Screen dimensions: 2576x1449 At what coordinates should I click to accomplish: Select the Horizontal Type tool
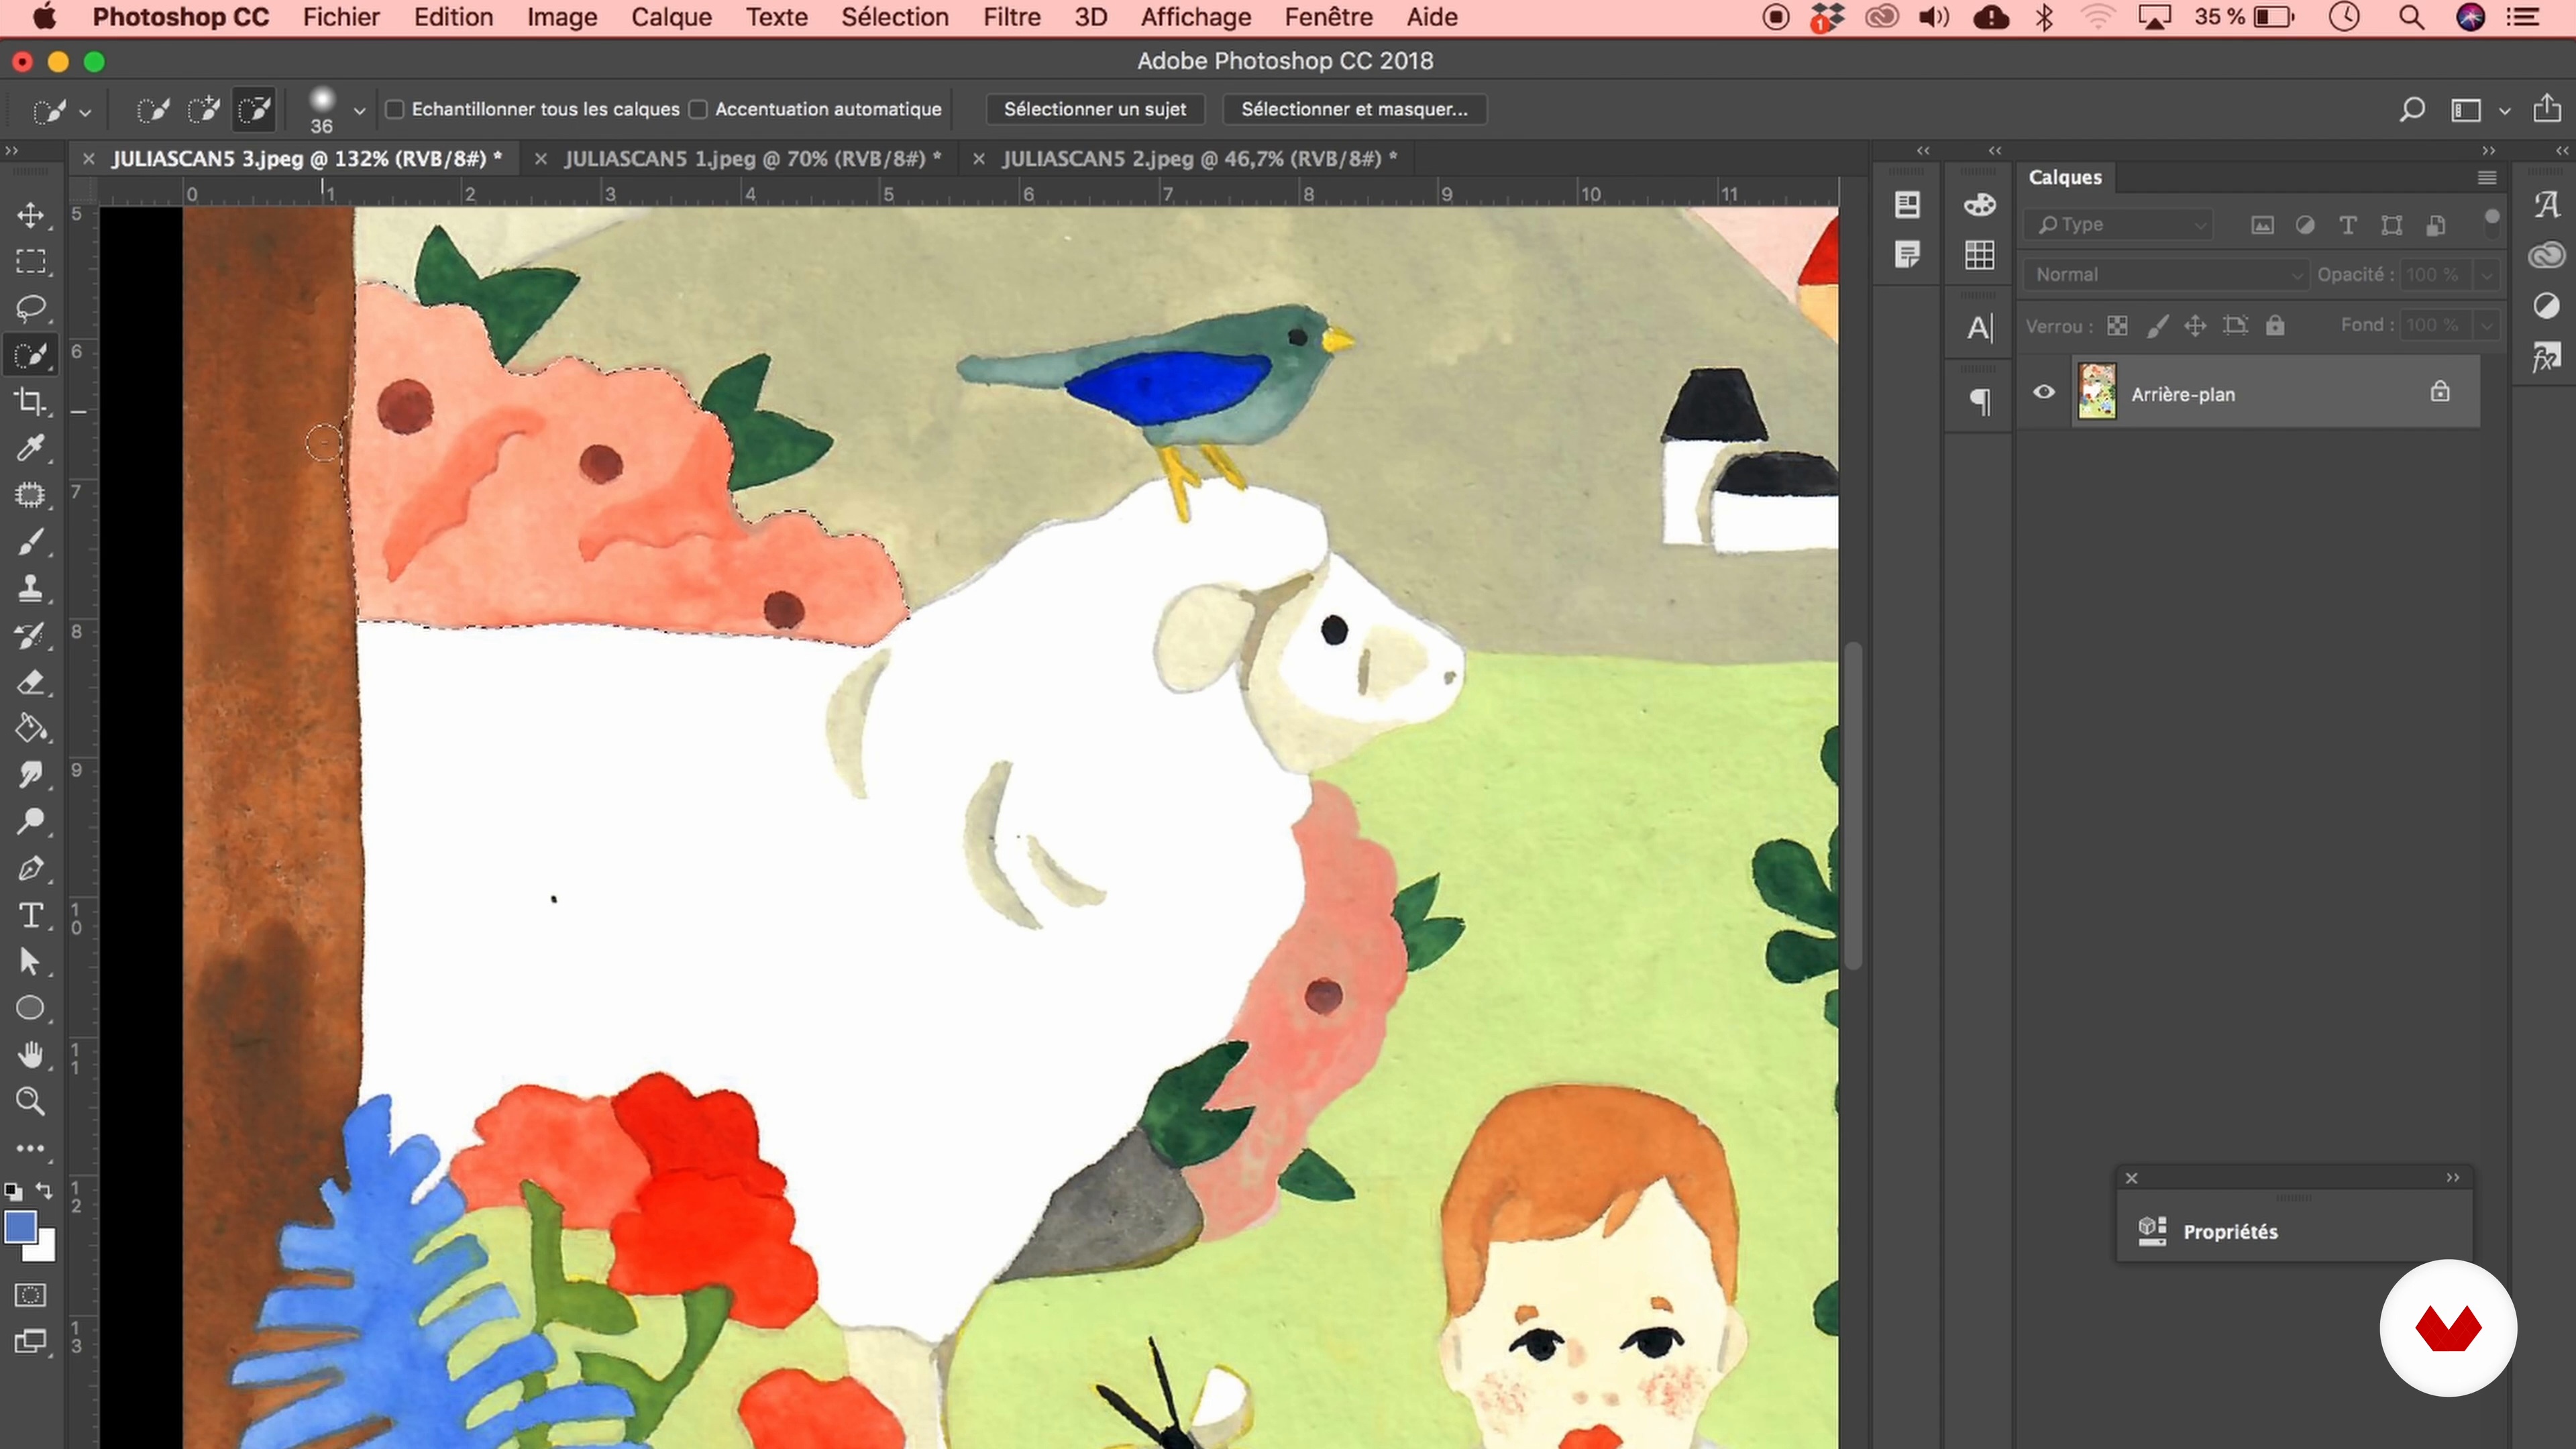pos(30,915)
